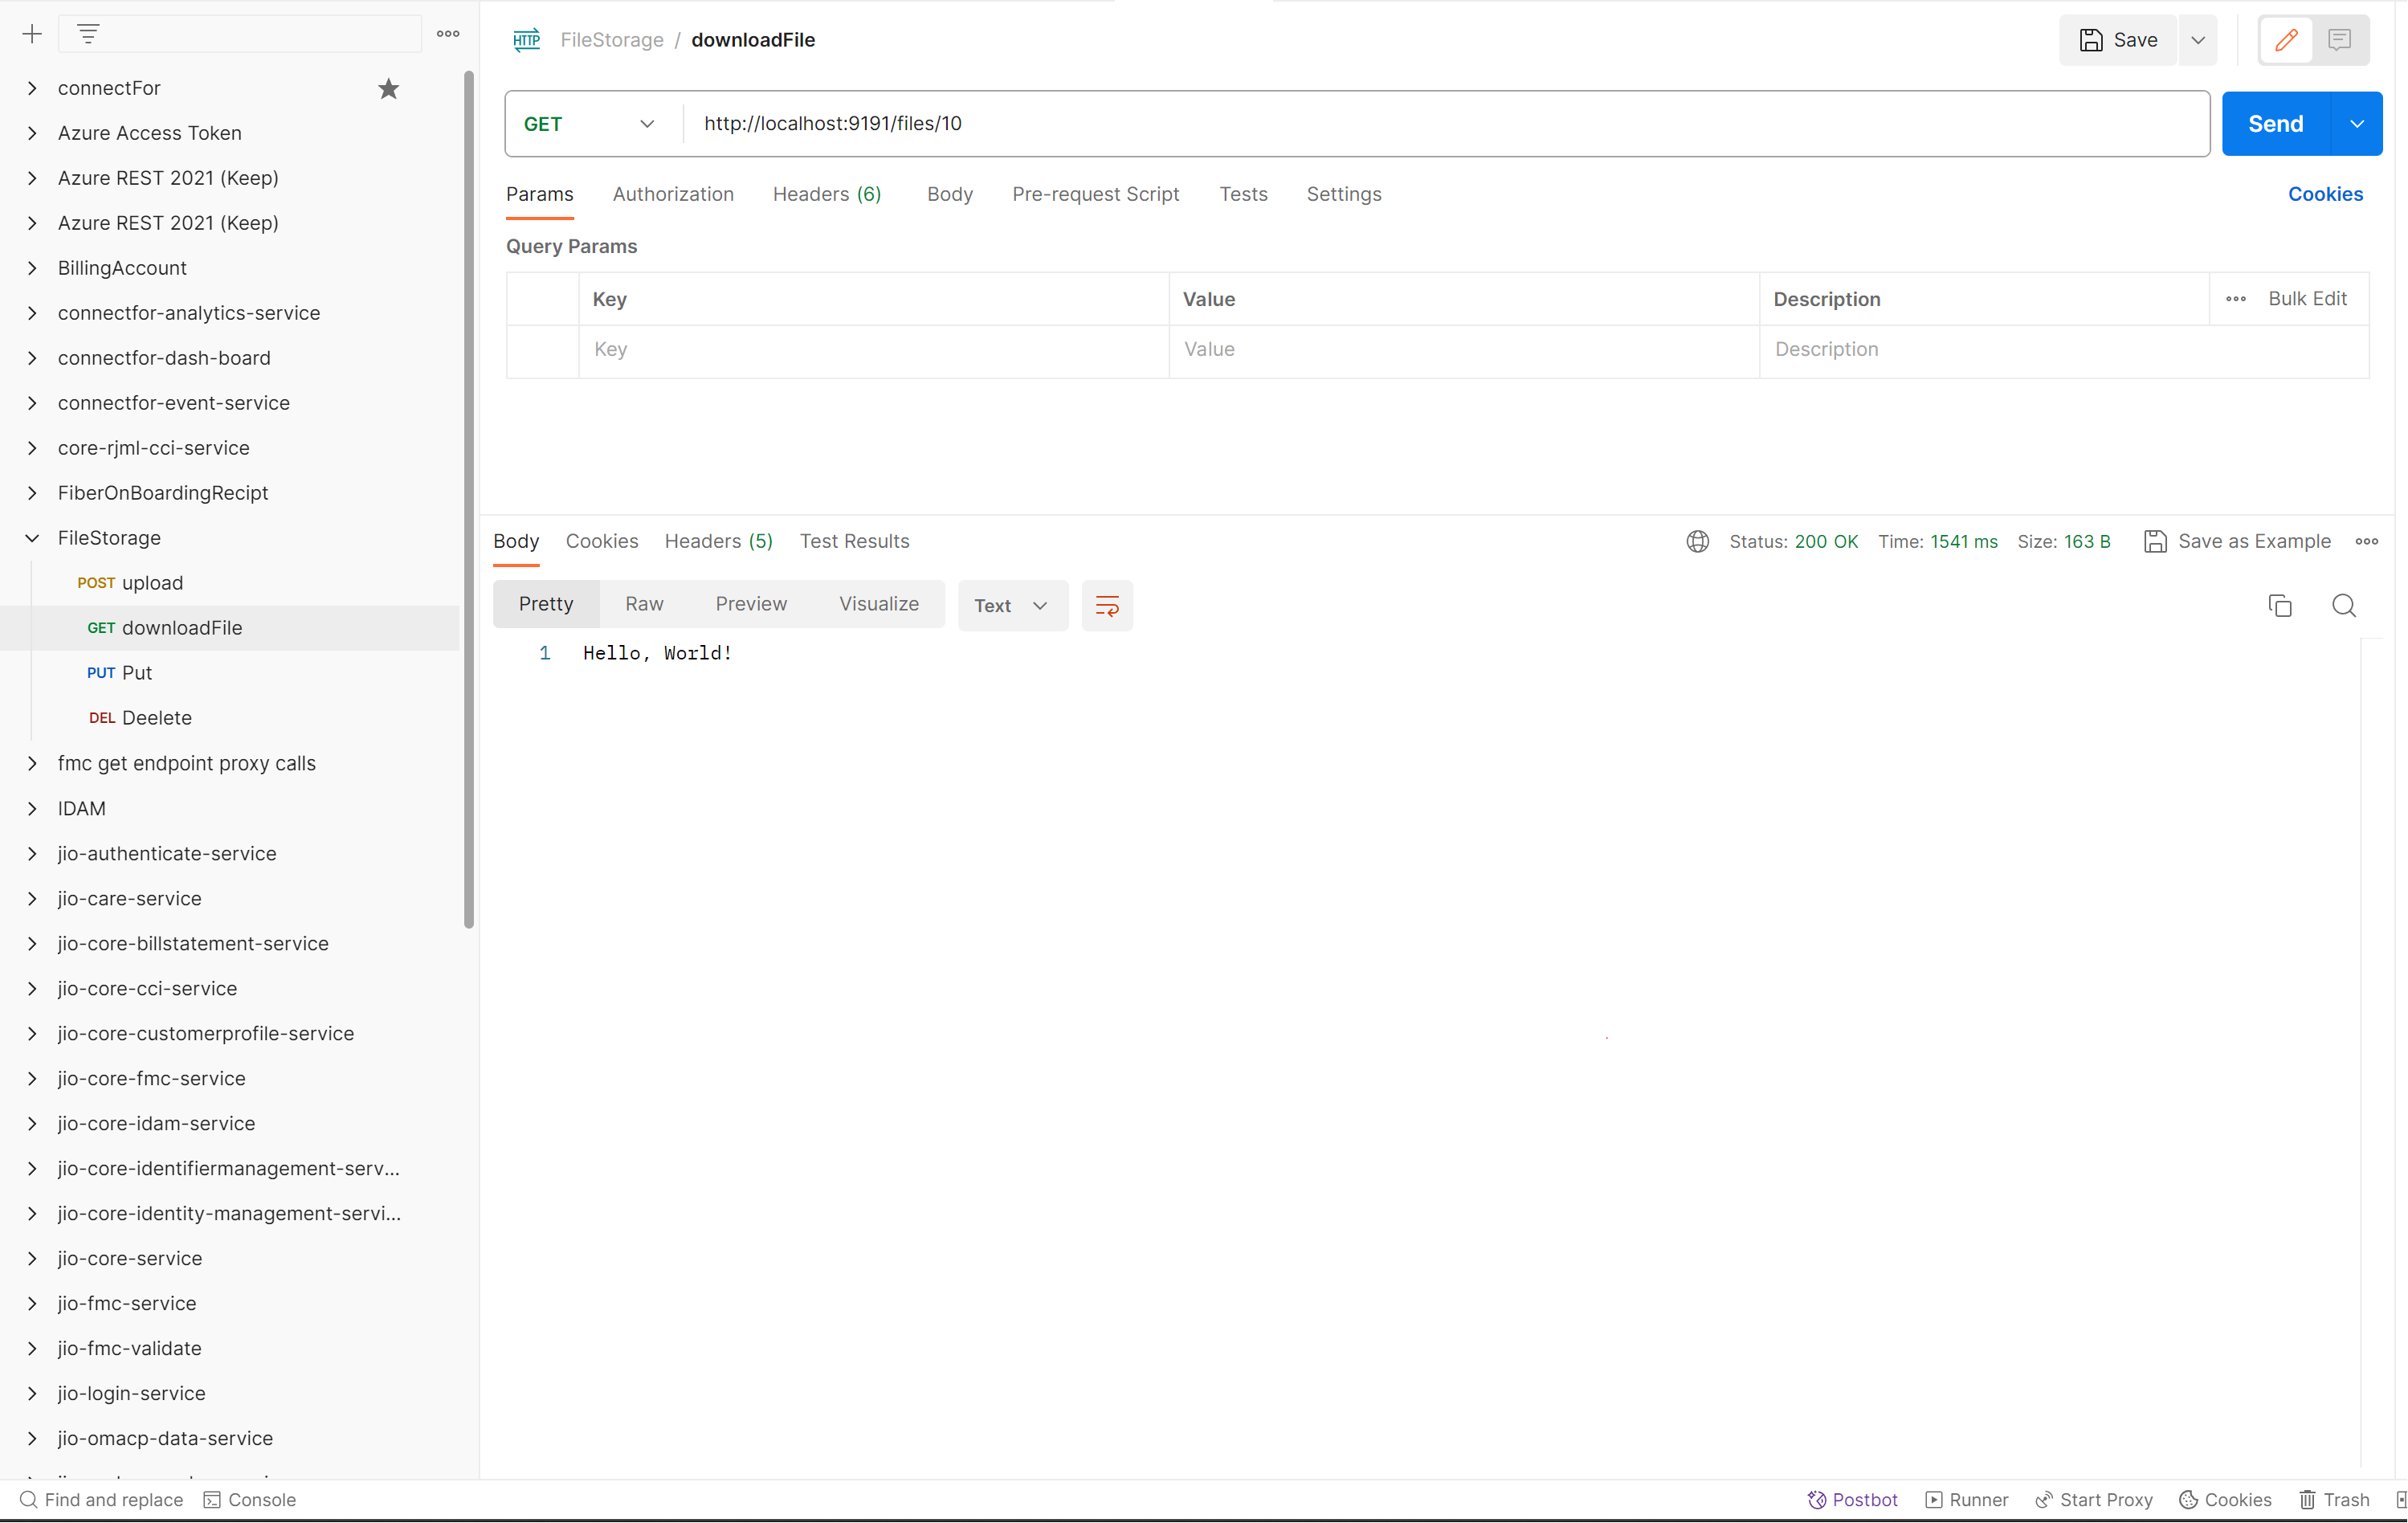Switch to the Authorization tab
The image size is (2408, 1523).
pos(673,194)
